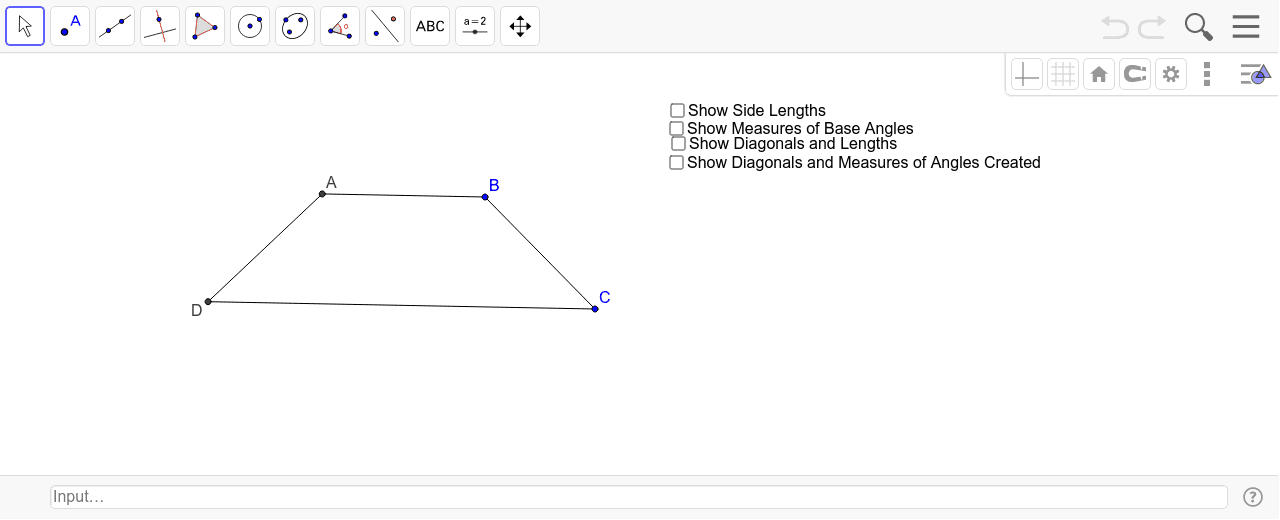Screen dimensions: 1280x520
Task: Select the slider a=2 tool
Action: (x=475, y=26)
